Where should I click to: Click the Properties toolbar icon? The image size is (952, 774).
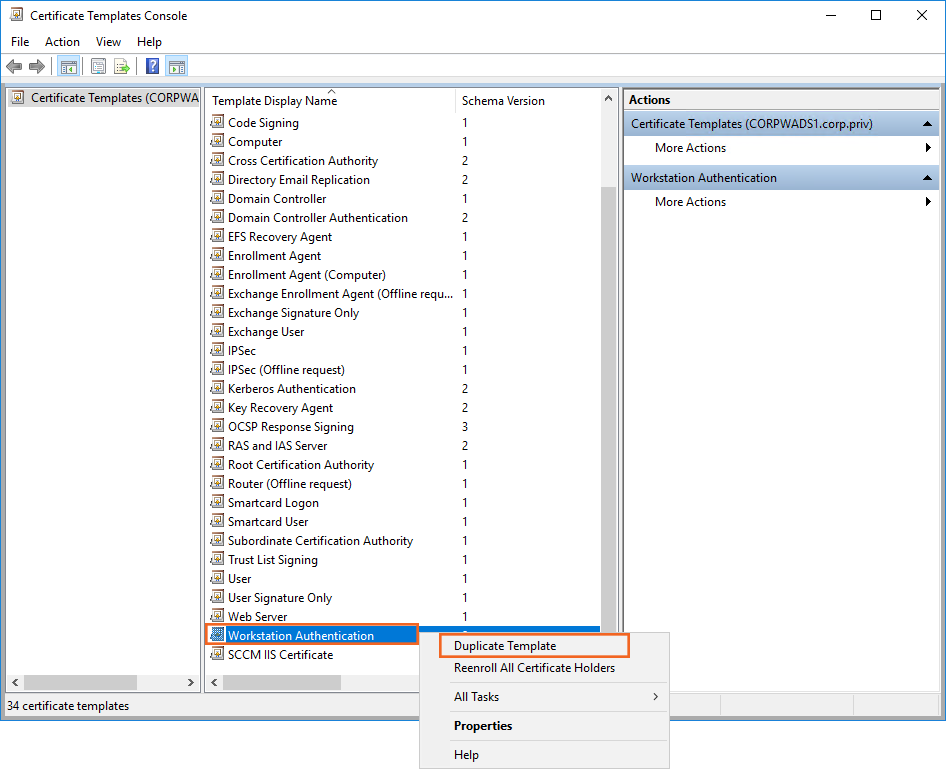click(99, 67)
